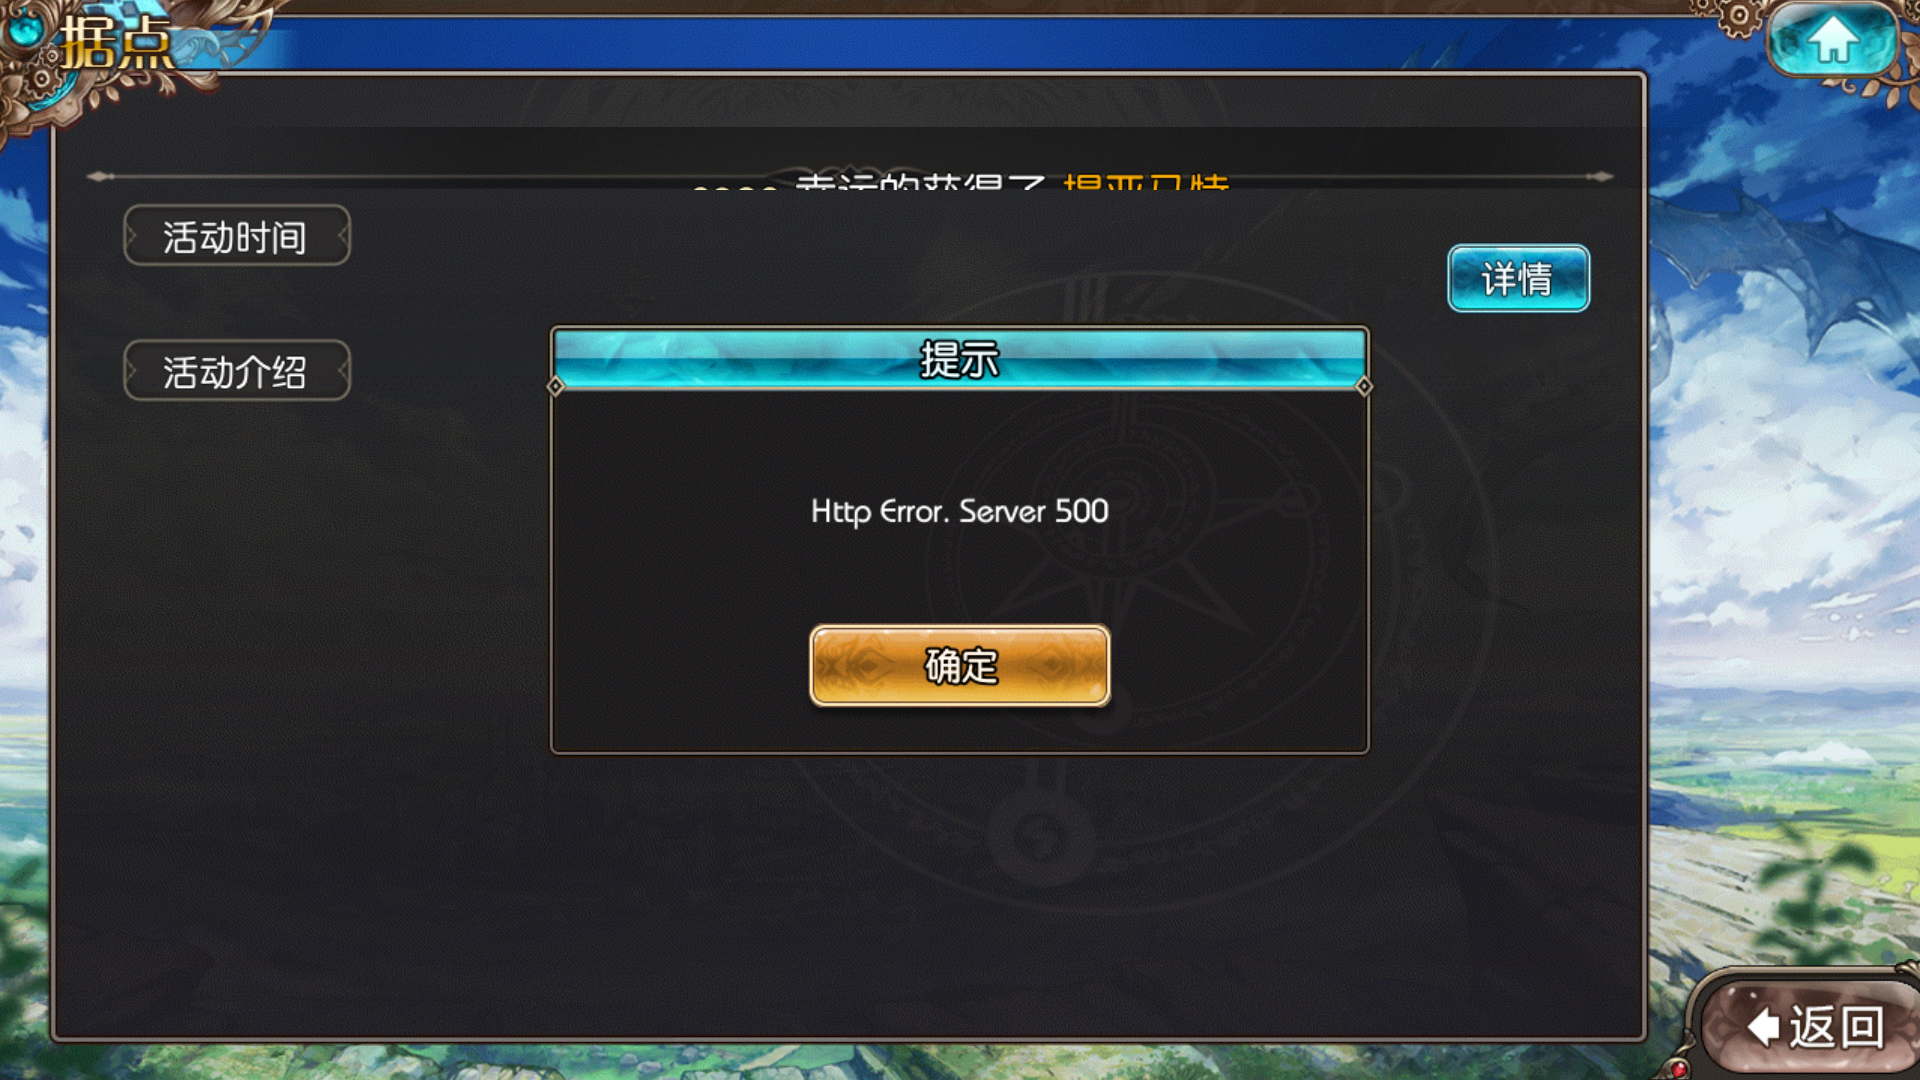Tap the white back arrow in 返回

pyautogui.click(x=1763, y=1027)
